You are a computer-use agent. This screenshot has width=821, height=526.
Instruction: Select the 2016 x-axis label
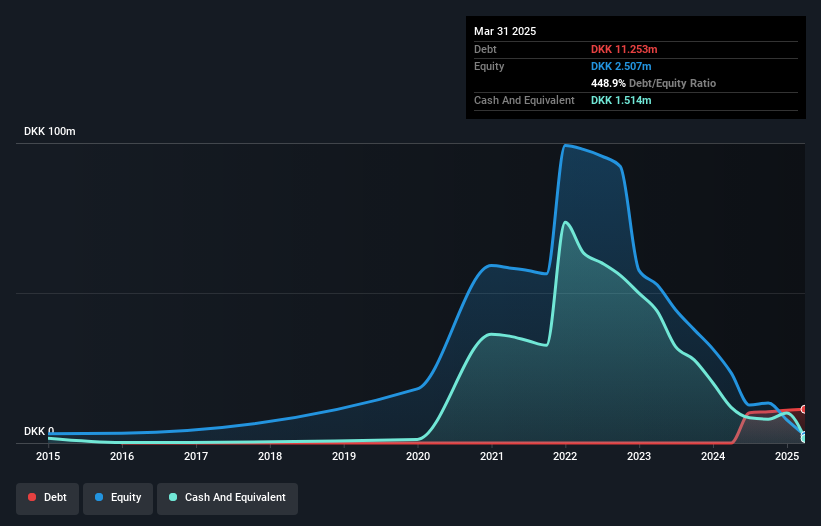click(x=122, y=456)
